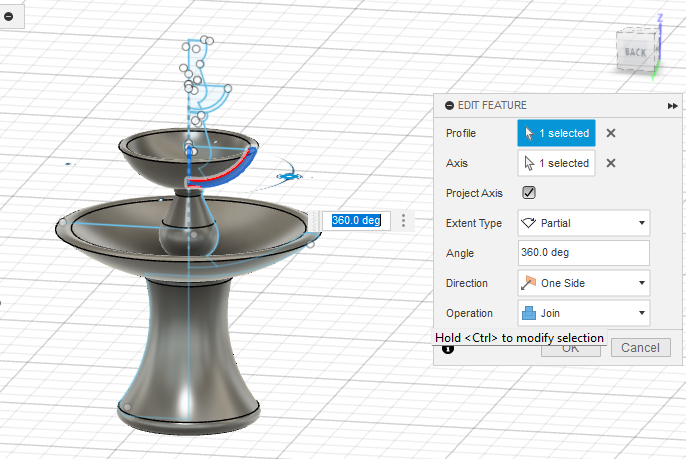Open the Direction dropdown

(x=584, y=283)
